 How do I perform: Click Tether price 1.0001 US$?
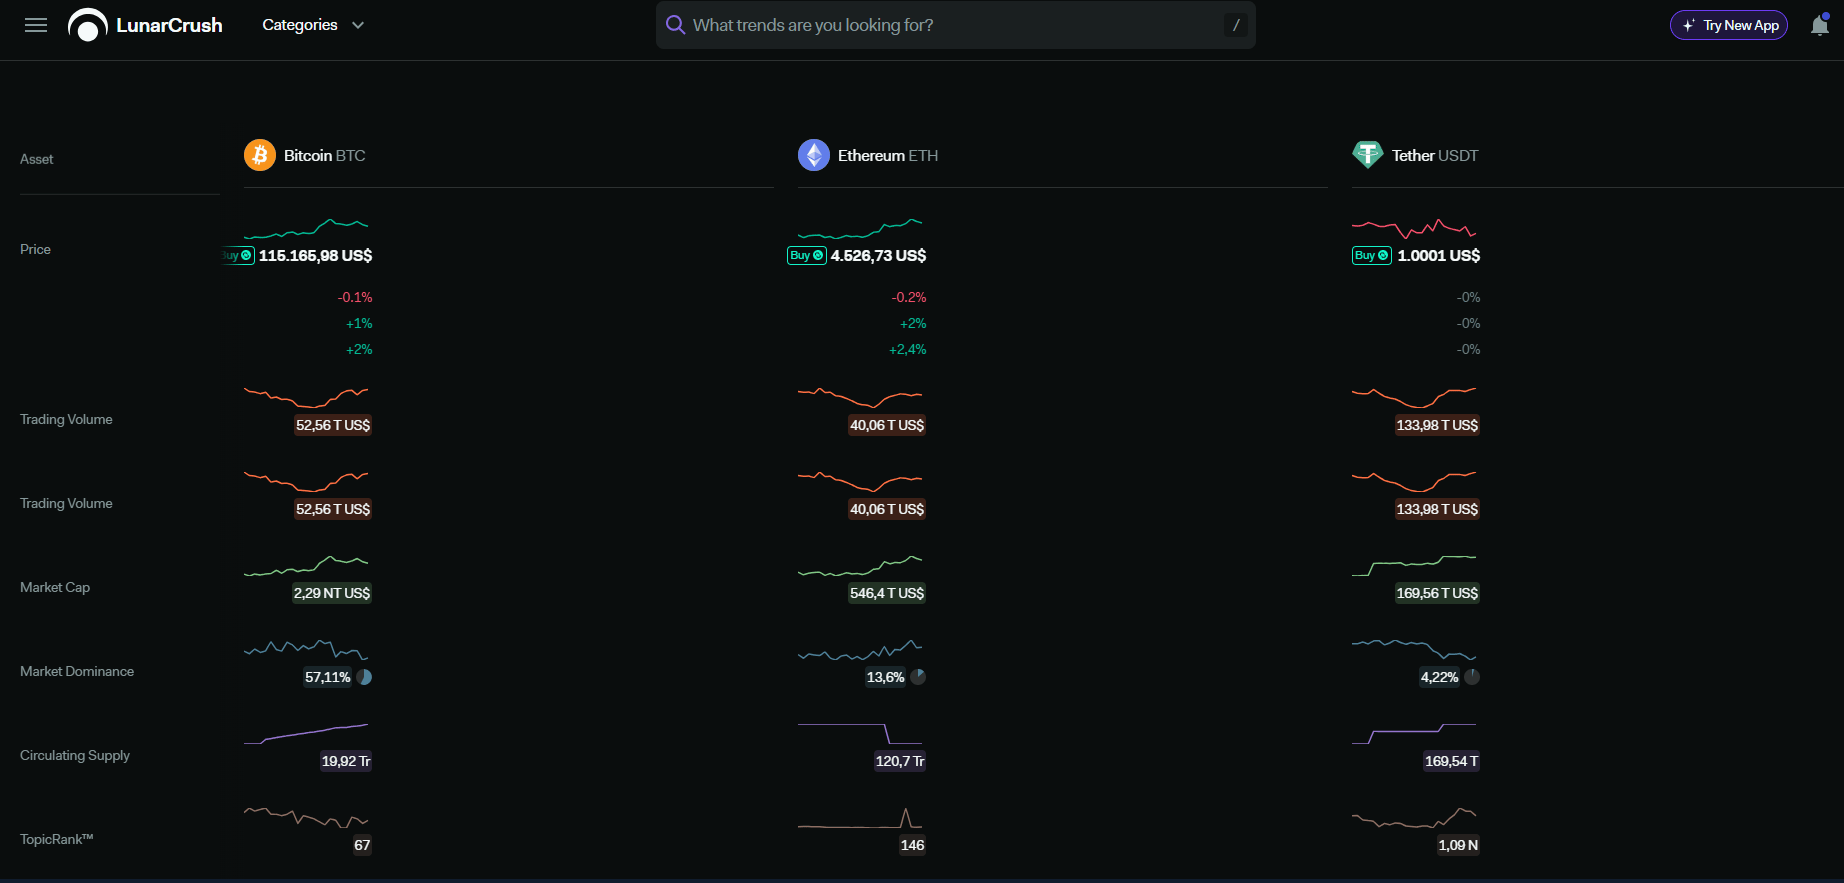click(1439, 255)
